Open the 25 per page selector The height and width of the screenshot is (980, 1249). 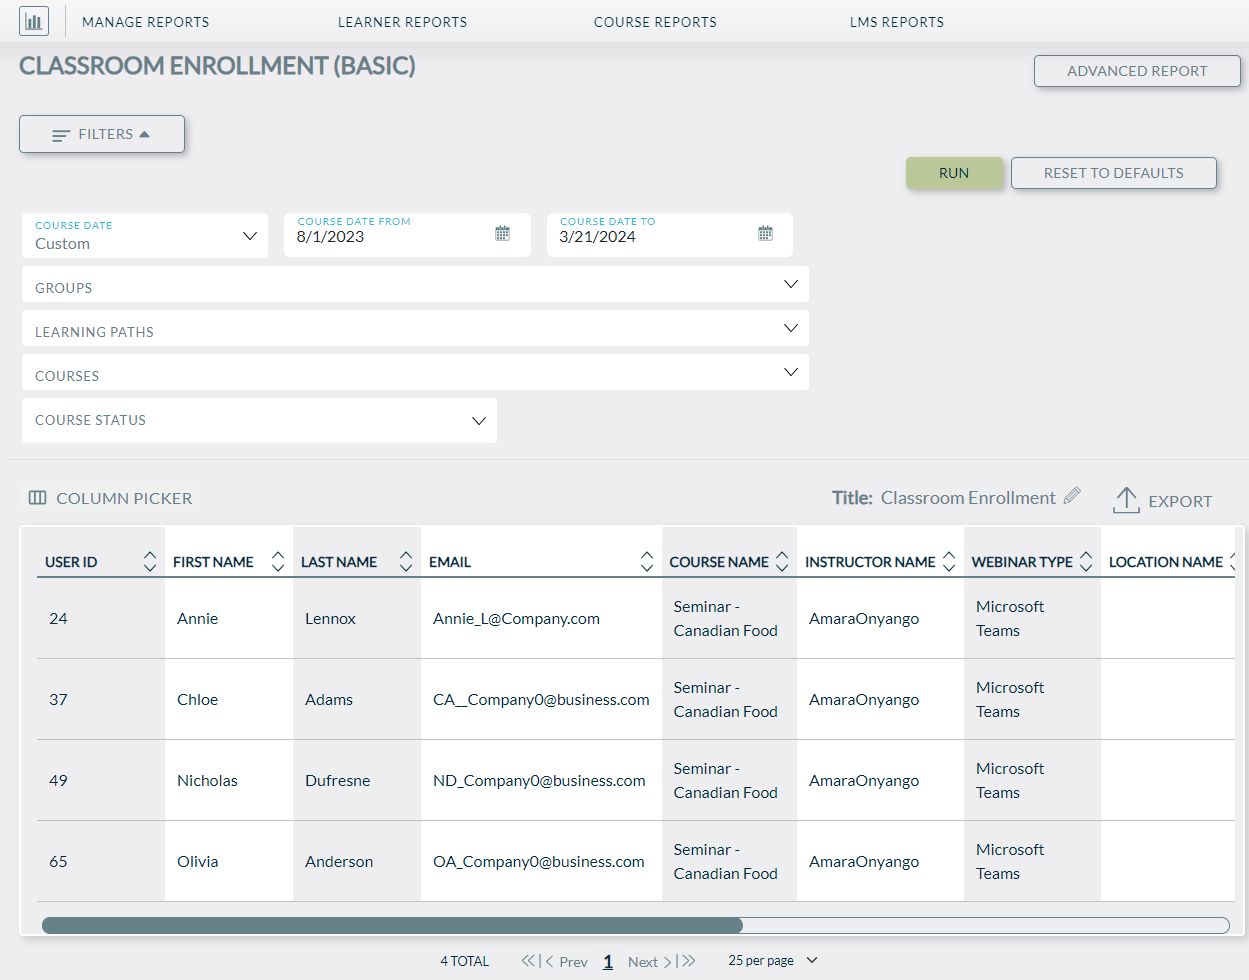click(x=771, y=959)
